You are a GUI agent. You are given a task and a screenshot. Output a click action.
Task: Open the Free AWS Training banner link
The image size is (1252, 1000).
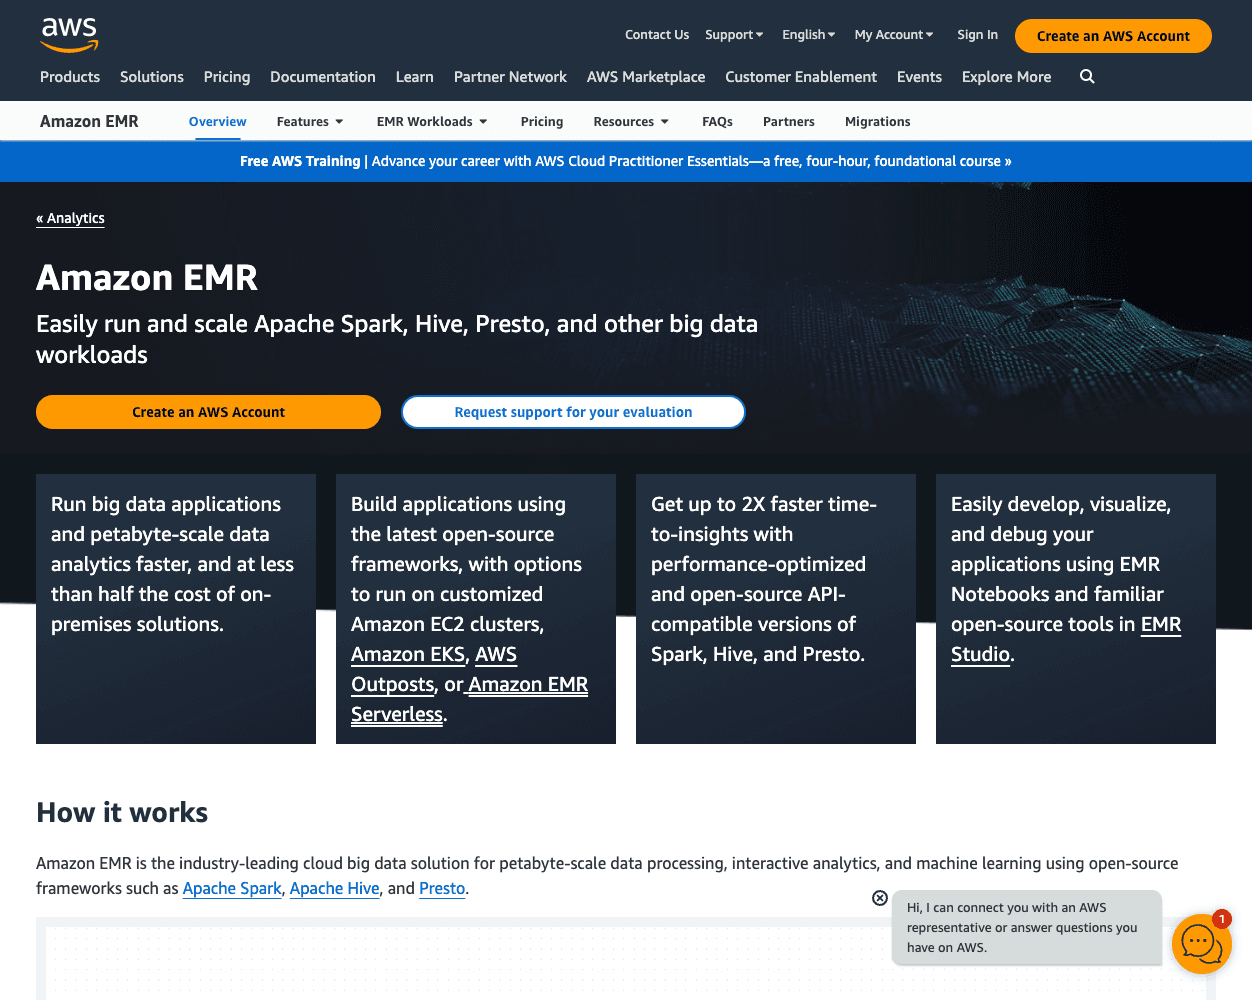(x=626, y=161)
